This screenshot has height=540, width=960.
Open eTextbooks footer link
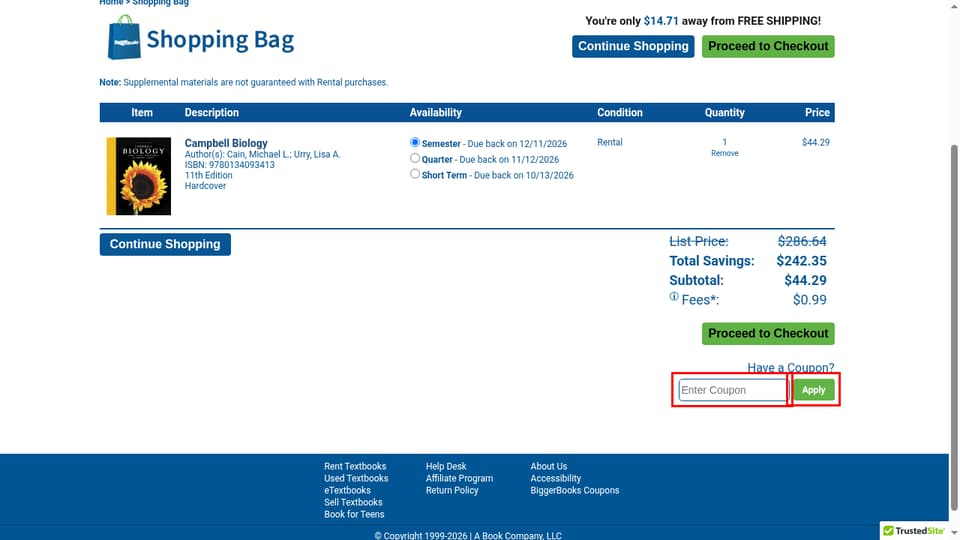[x=347, y=490]
